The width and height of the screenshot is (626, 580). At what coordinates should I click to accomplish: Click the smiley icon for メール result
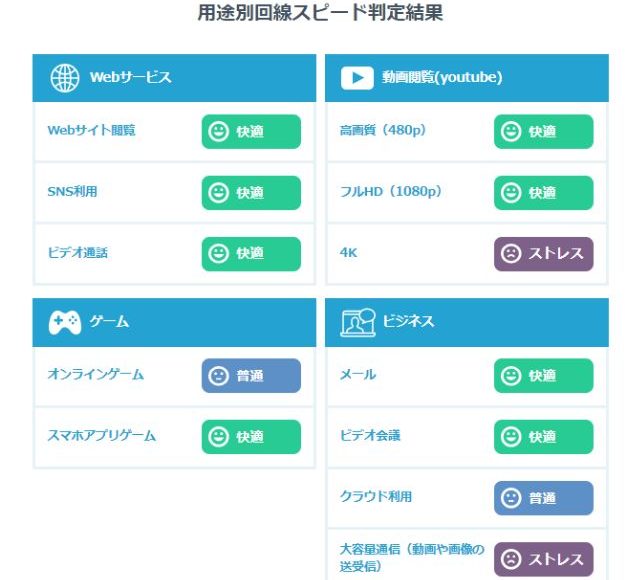(x=511, y=376)
